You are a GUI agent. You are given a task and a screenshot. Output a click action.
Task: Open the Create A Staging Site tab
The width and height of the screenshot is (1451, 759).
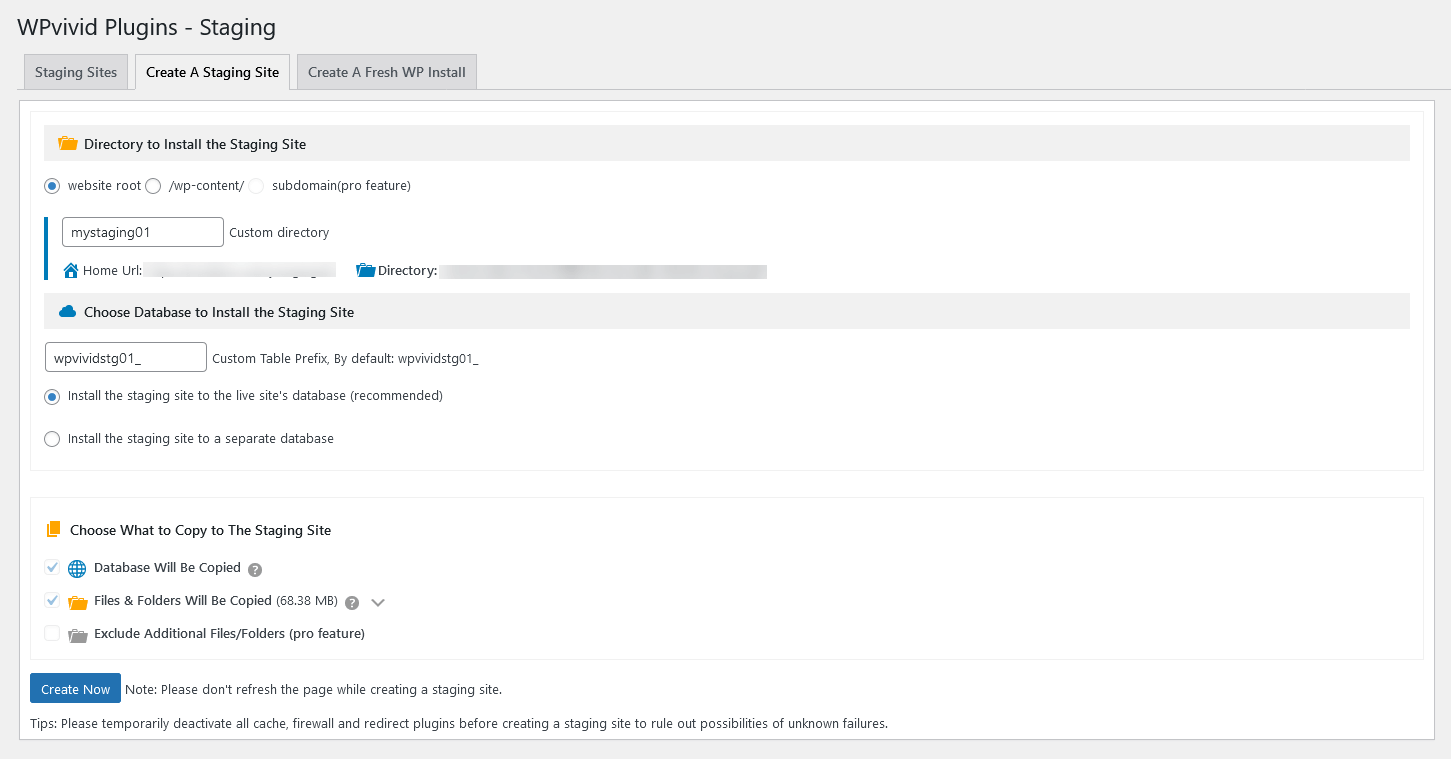click(213, 72)
